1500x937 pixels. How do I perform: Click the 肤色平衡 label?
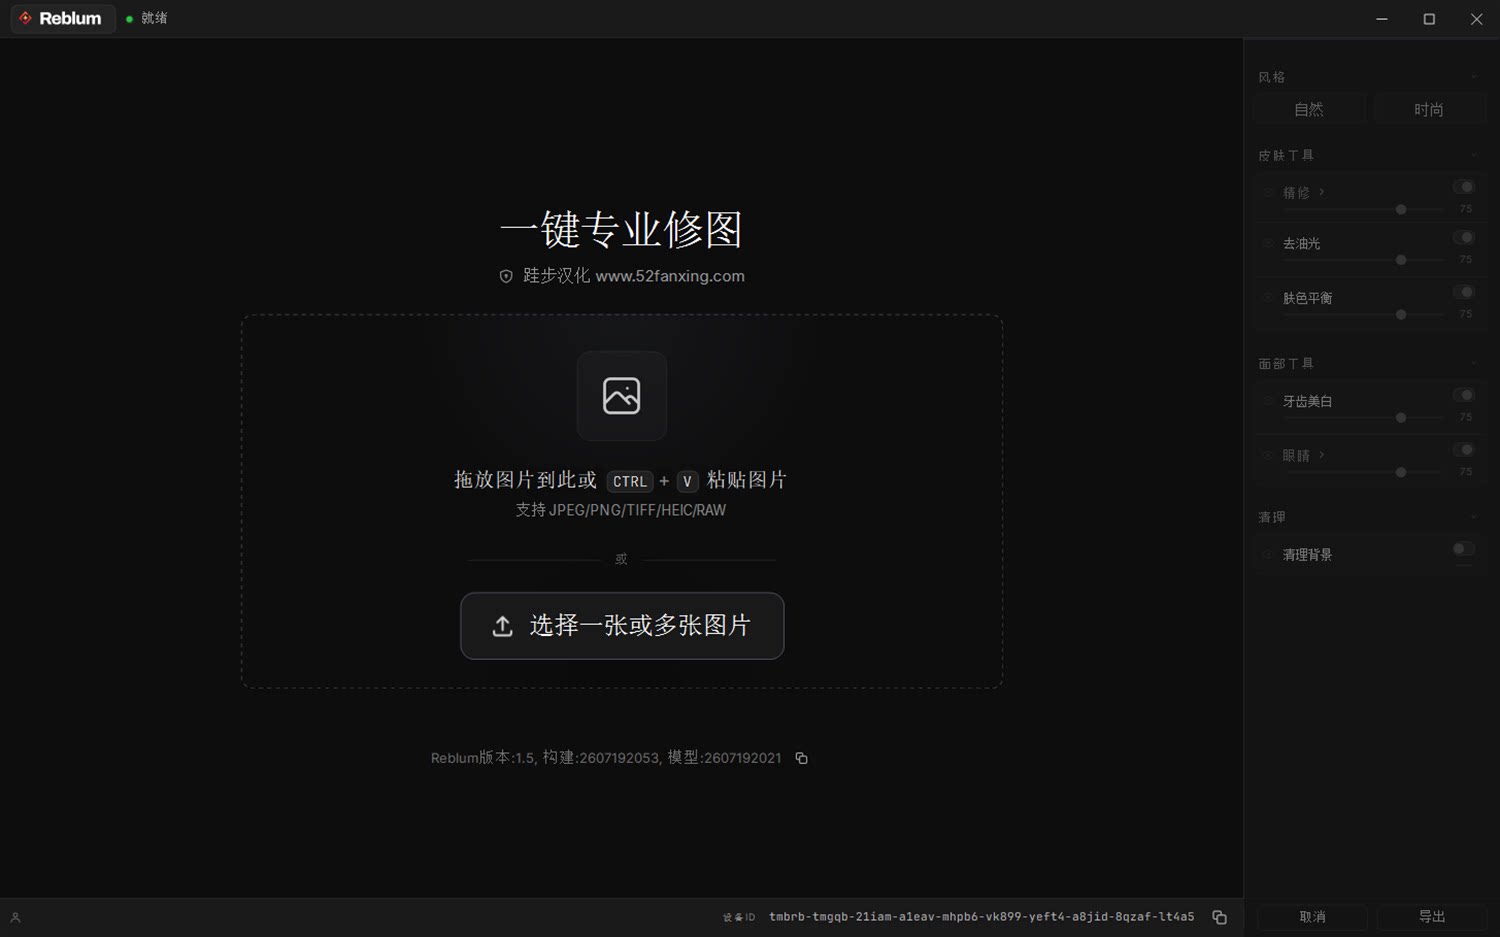coord(1307,298)
